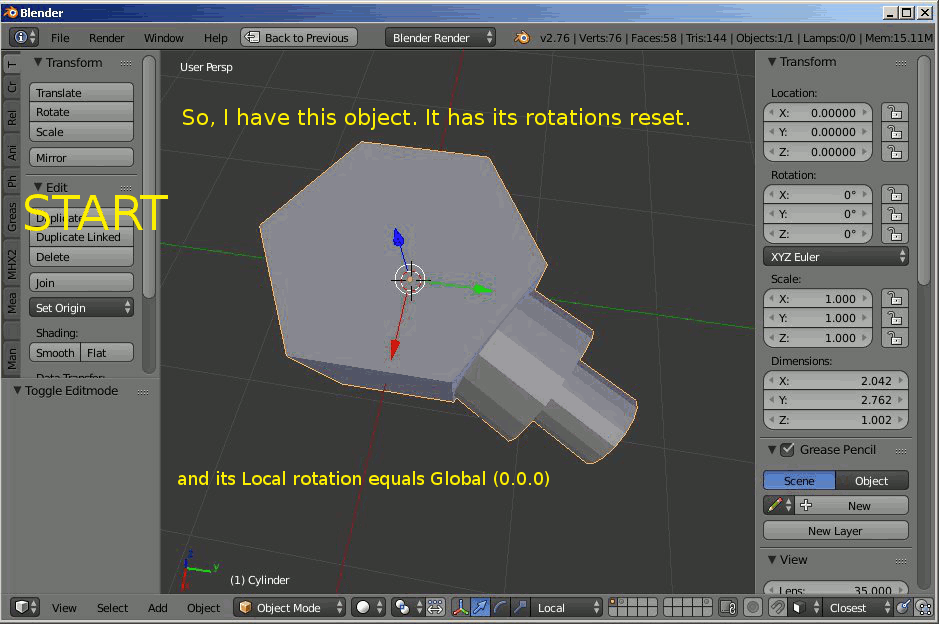939x624 pixels.
Task: Open the Blender info editor icon top-left
Action: 20,37
